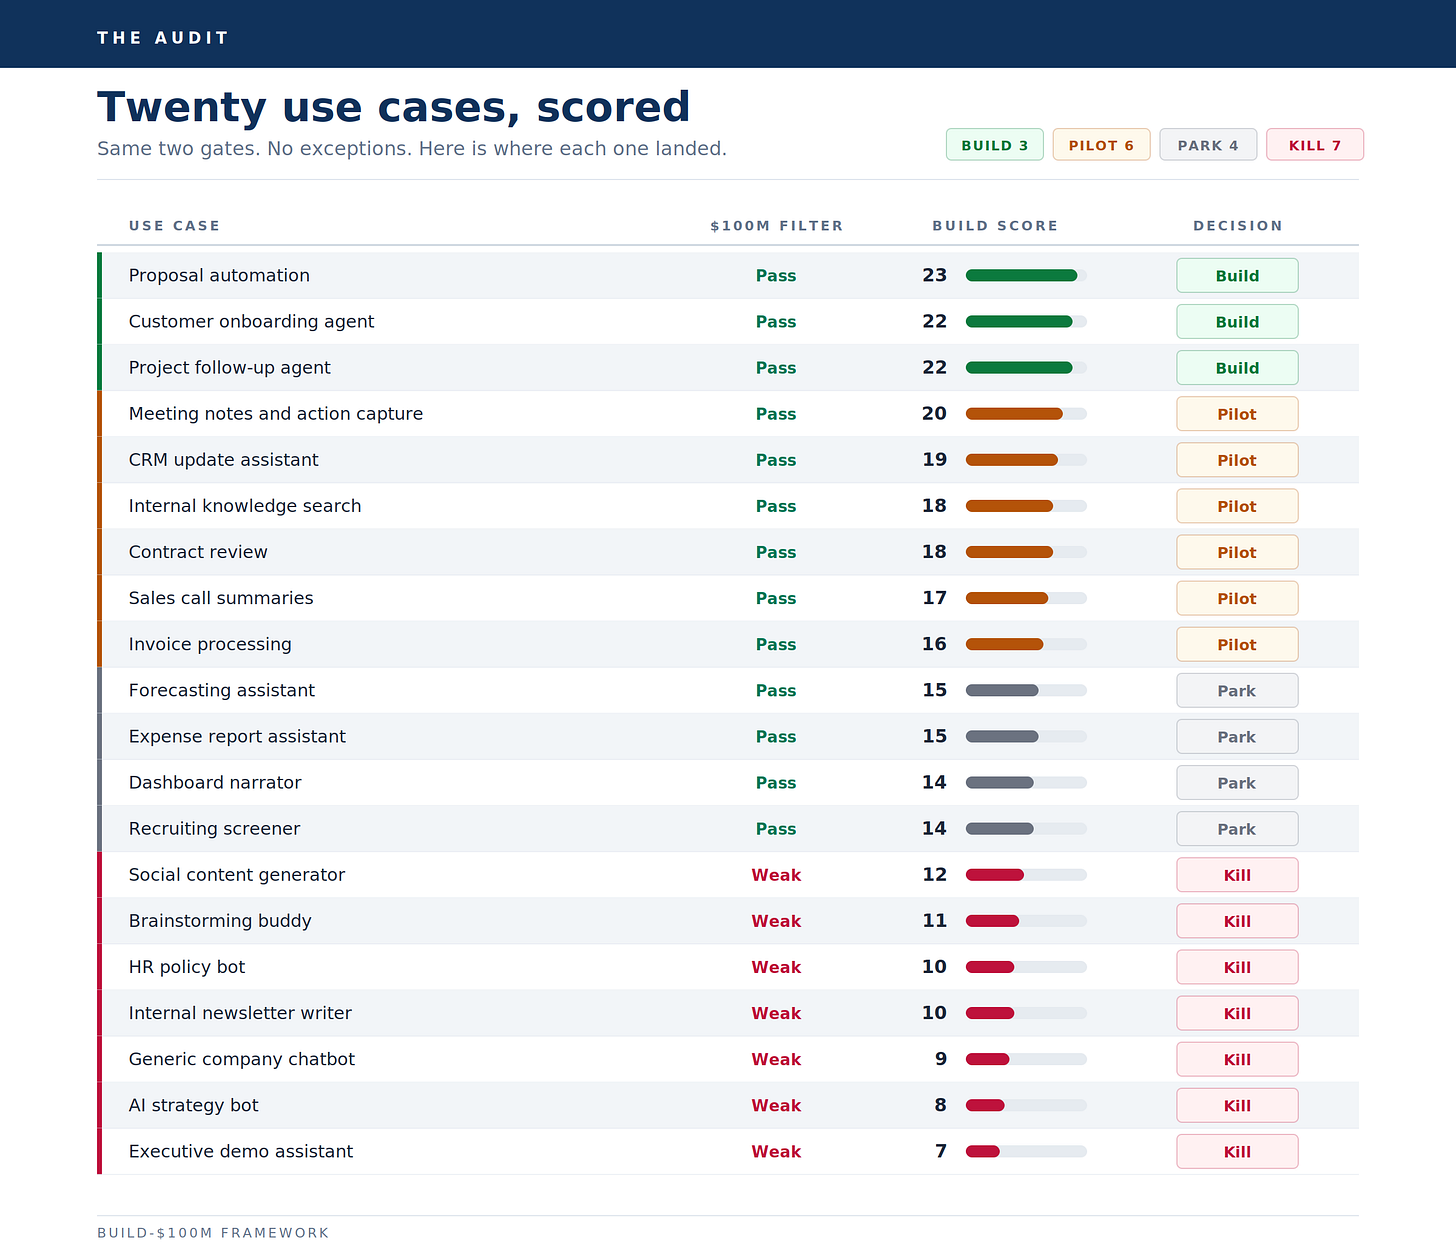Click the score 9 for Generic company chatbot
The width and height of the screenshot is (1456, 1252).
[940, 1059]
